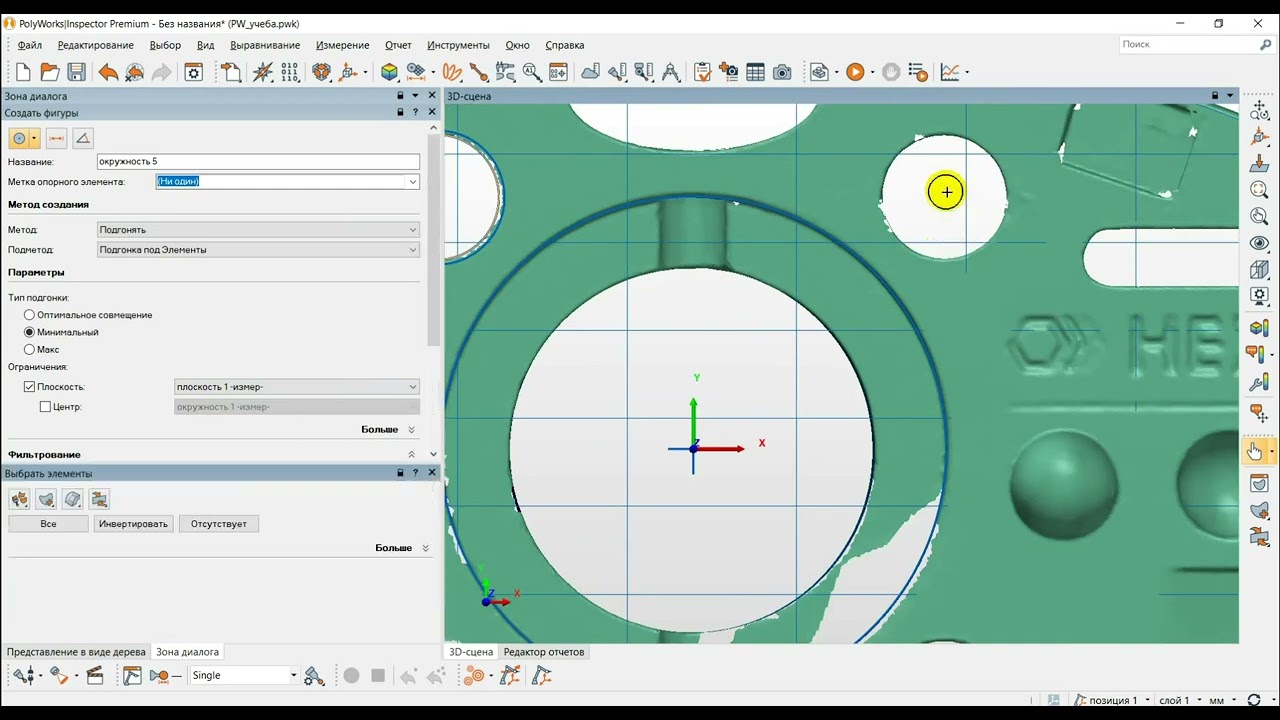Select the angle feature icon

(83, 138)
